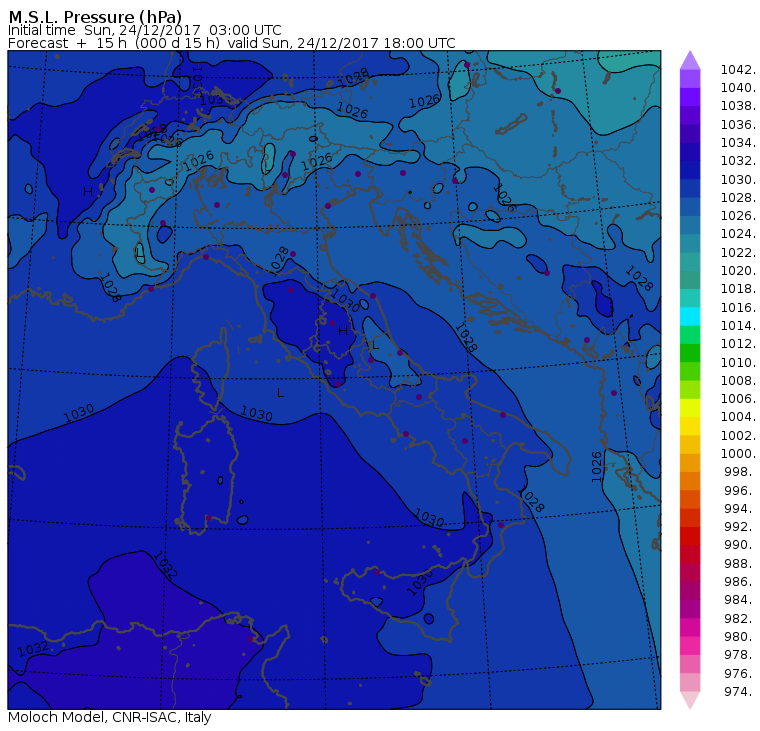Click legend value 1012.

(x=738, y=344)
